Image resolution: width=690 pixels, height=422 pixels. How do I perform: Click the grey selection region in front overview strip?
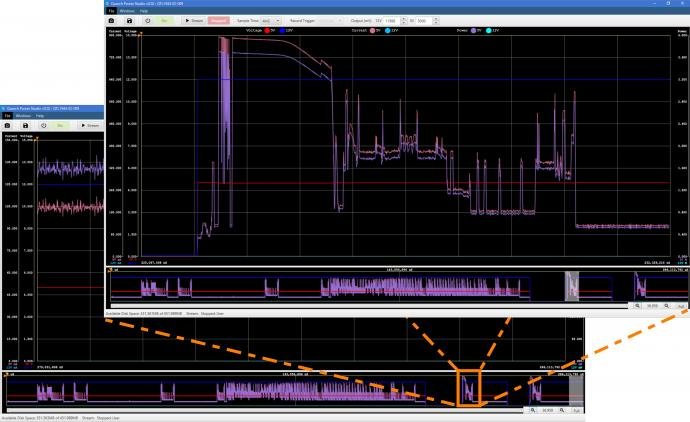[x=572, y=286]
